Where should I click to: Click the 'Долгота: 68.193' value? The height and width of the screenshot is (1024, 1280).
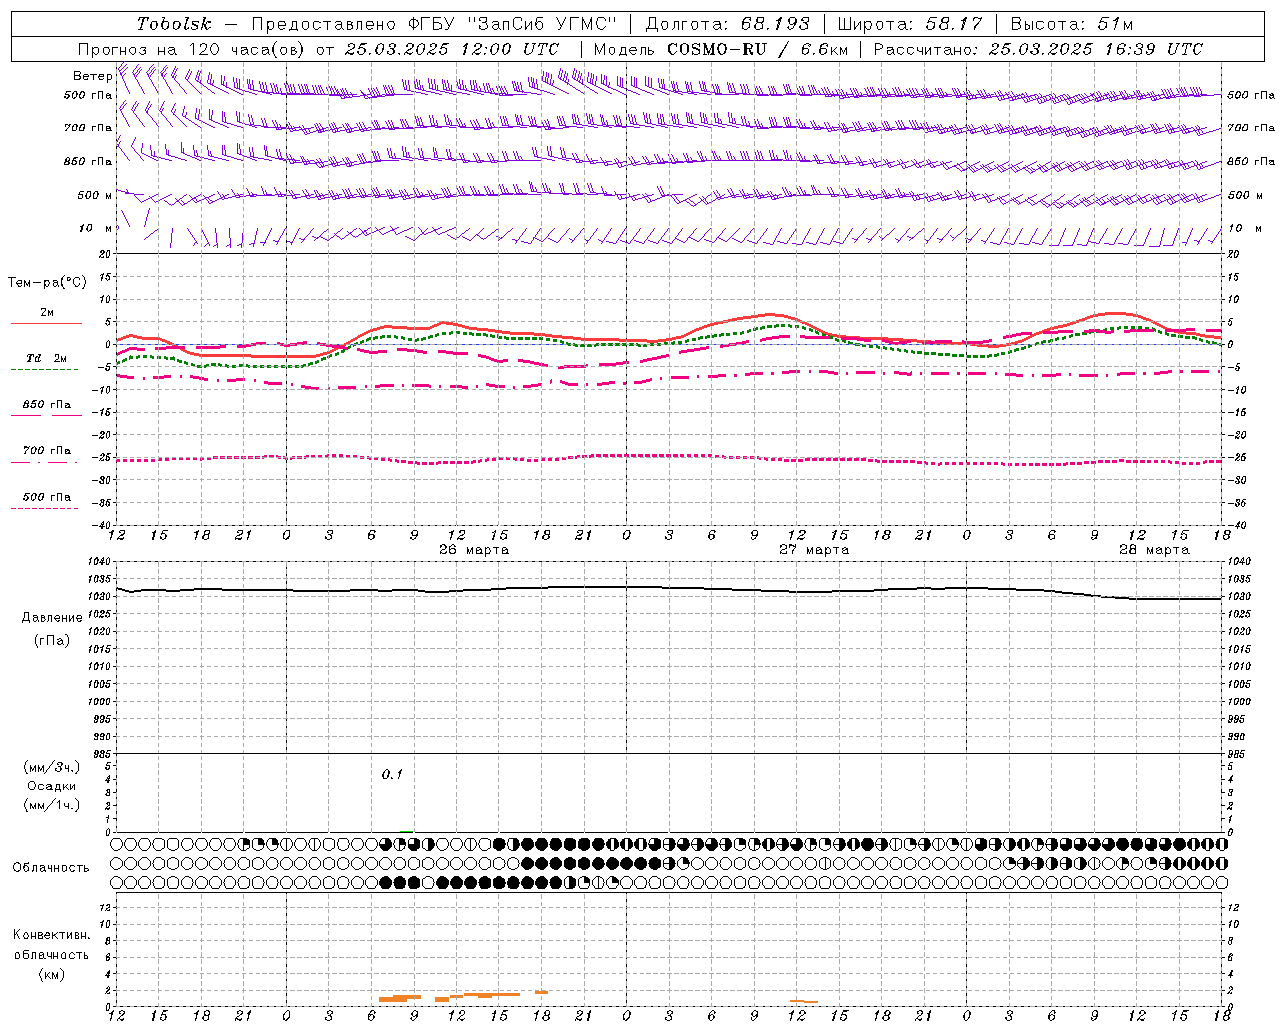coord(727,24)
